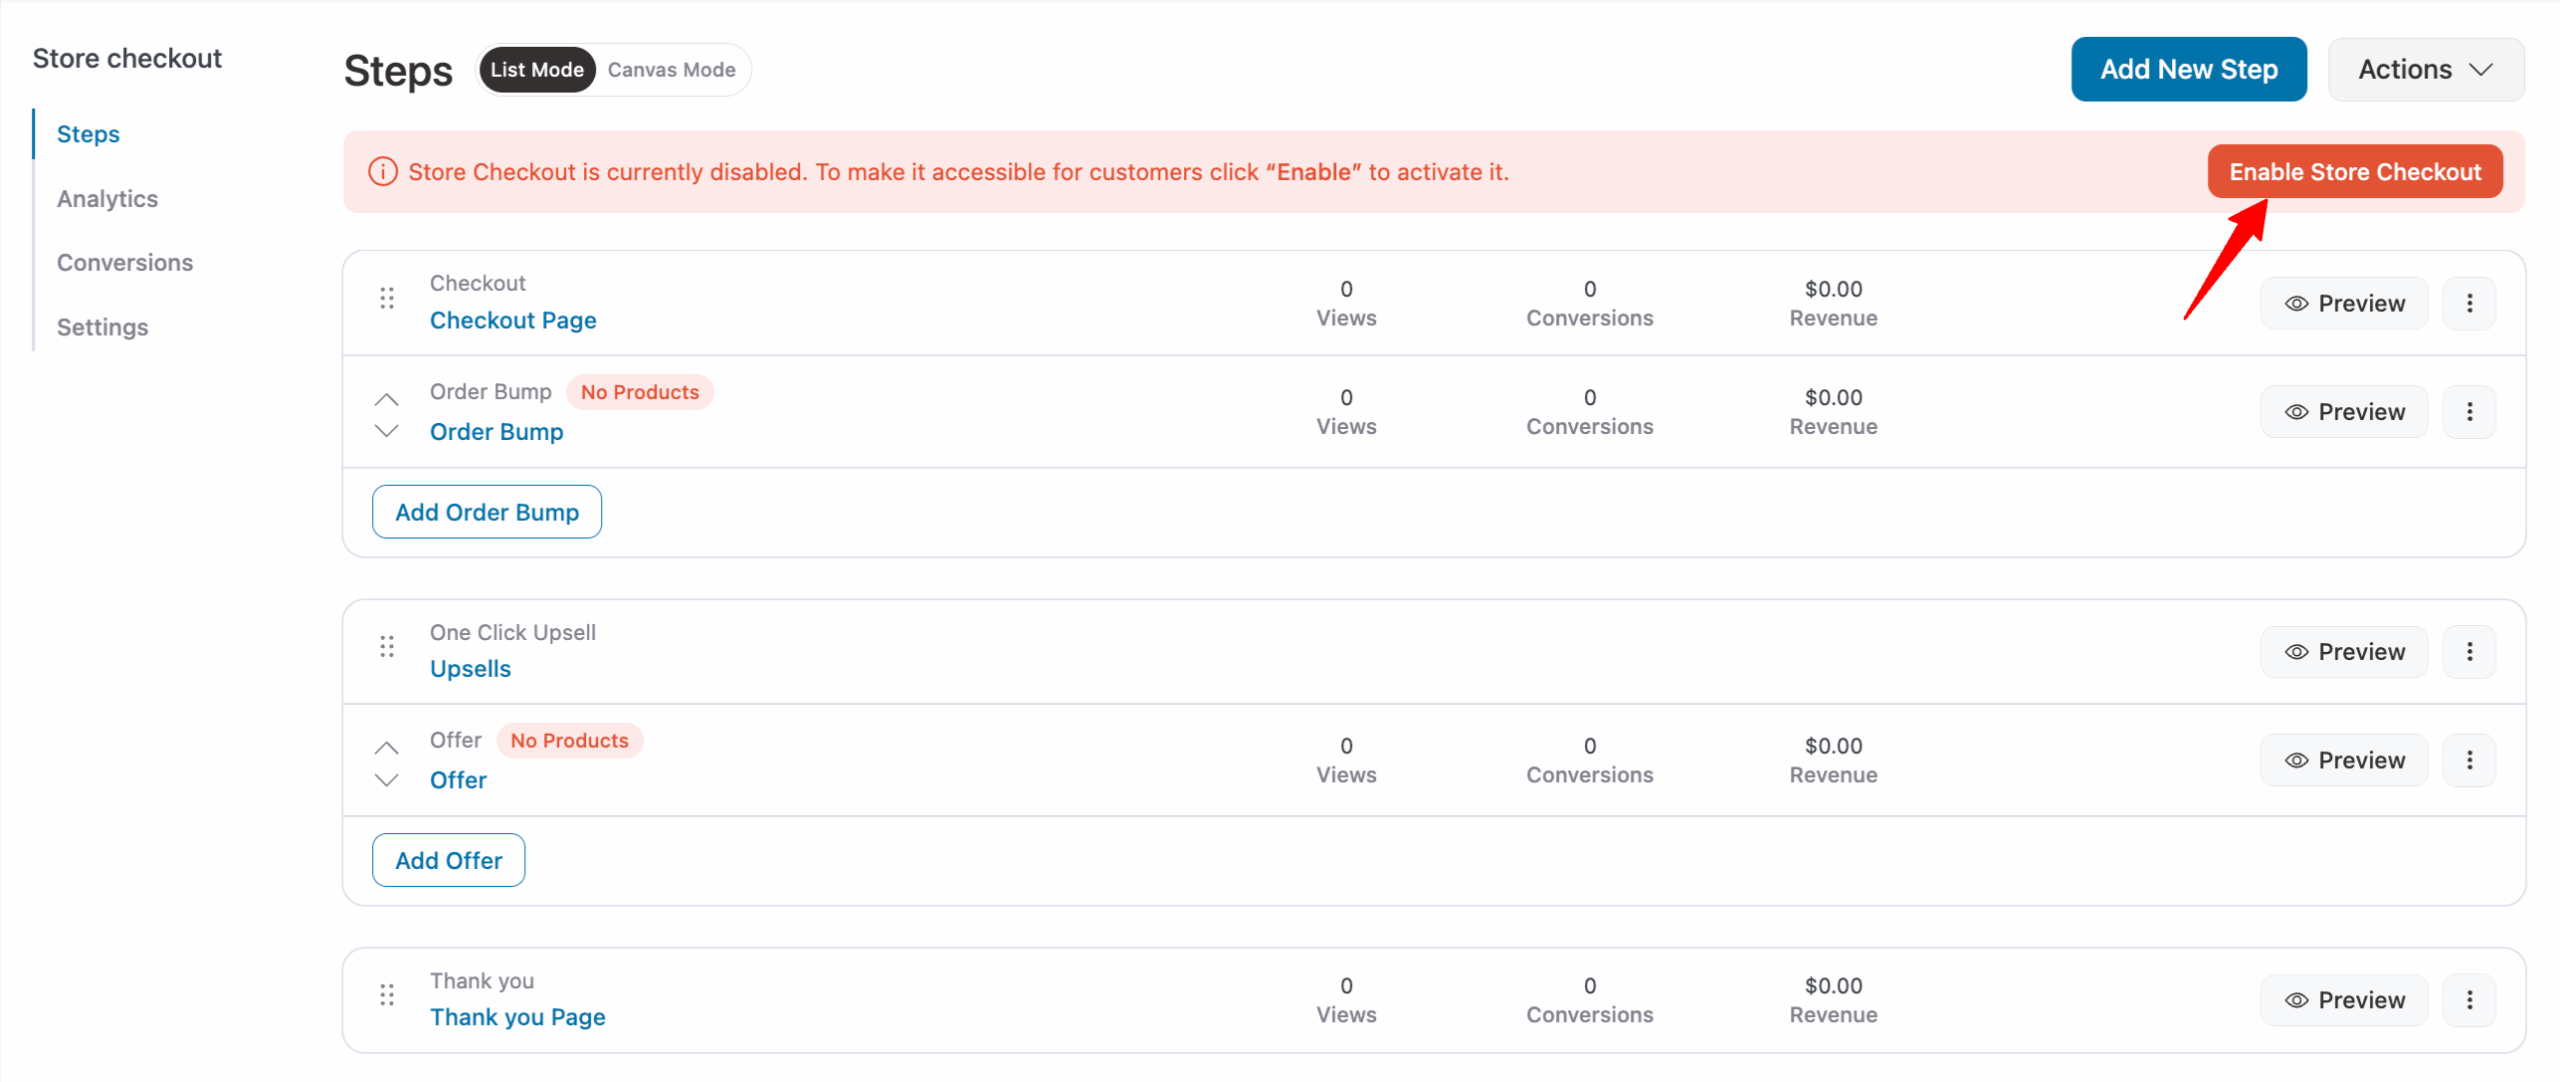The width and height of the screenshot is (2560, 1082).
Task: Preview the Thank you Page step
Action: [2343, 1000]
